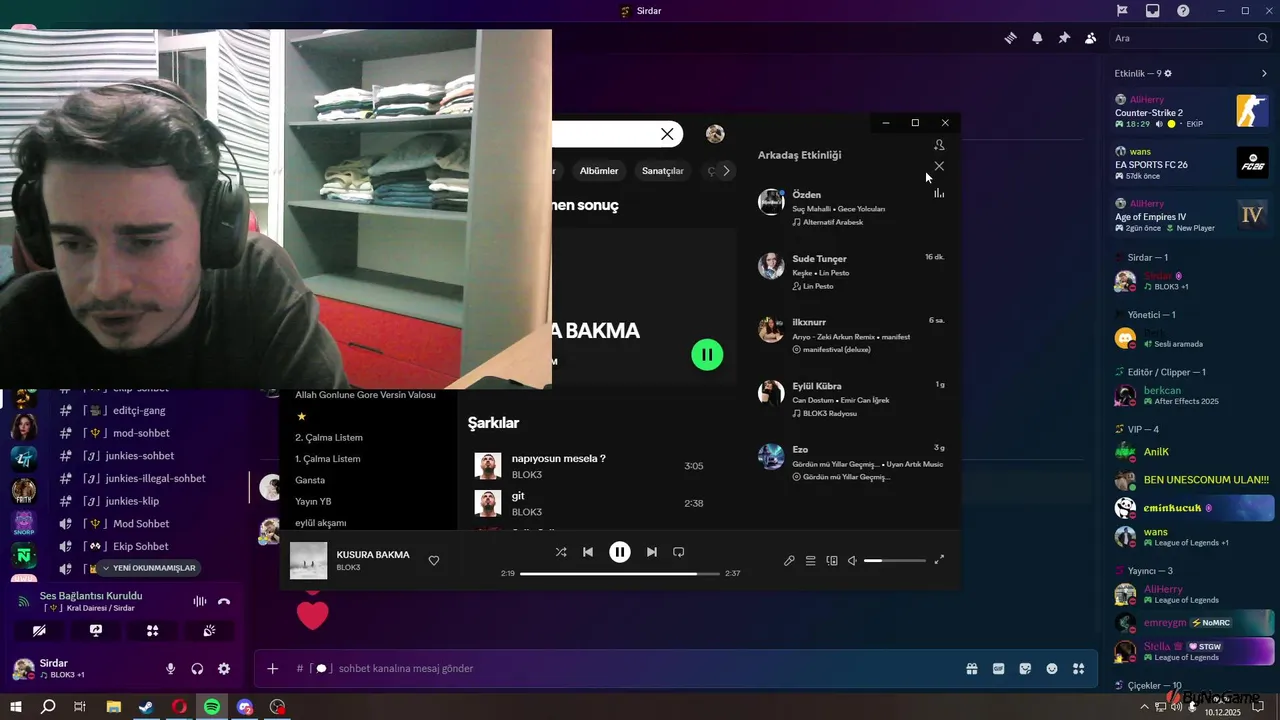Start an activity in Discord voice panel
1280x720 pixels.
point(152,631)
